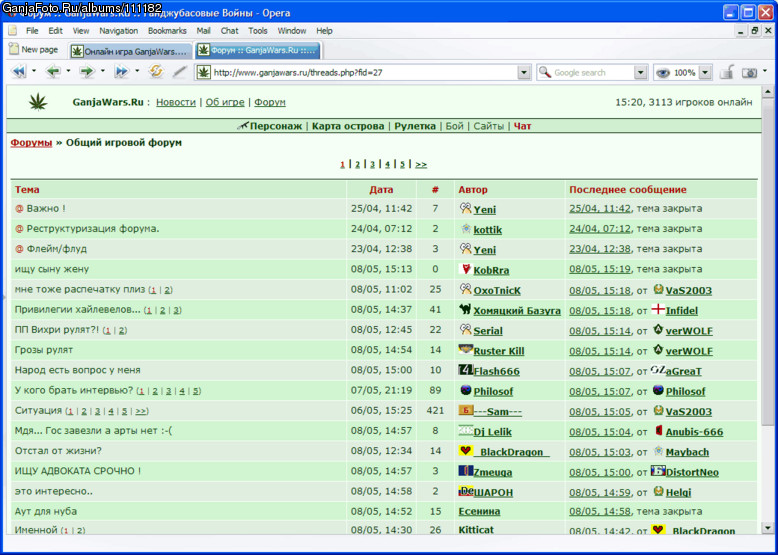Click the scroll down arrow of page scrollbar
Screen dimensions: 778x555
768,528
